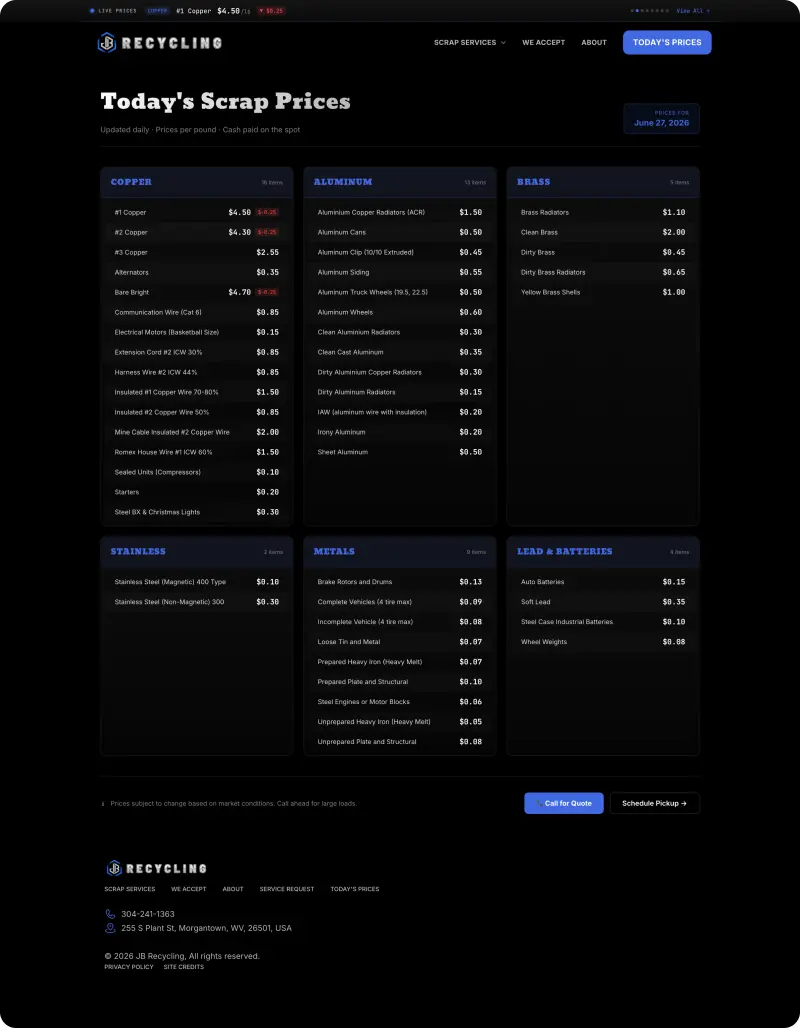Open About in the top navigation
This screenshot has height=1028, width=800.
point(594,43)
